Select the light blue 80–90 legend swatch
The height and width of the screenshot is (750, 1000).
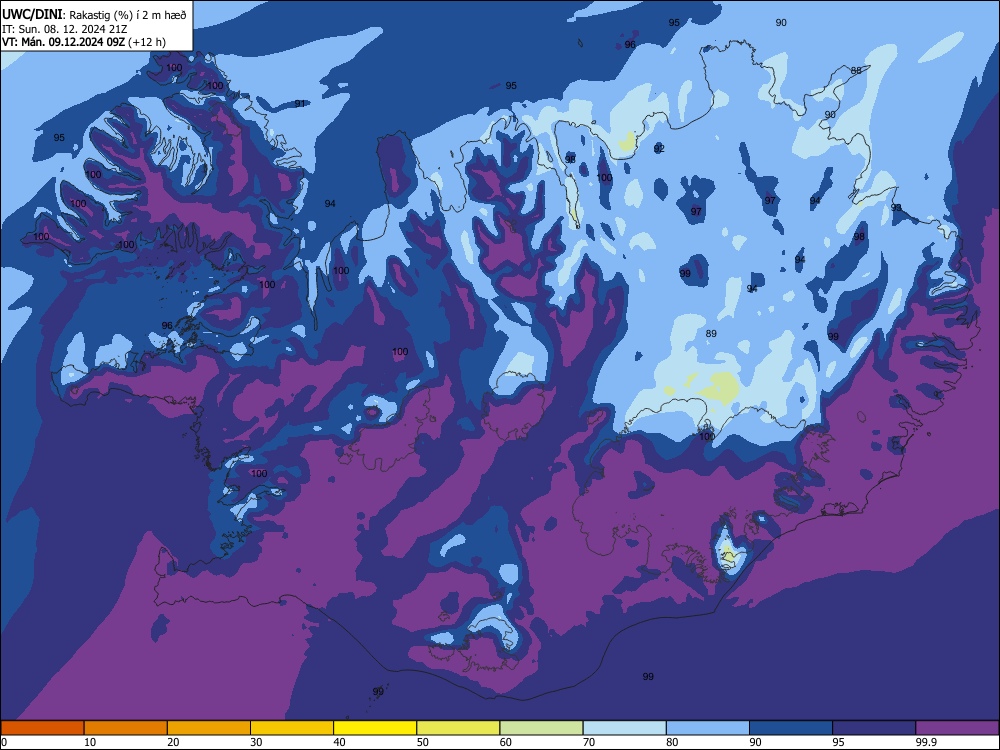[x=708, y=728]
